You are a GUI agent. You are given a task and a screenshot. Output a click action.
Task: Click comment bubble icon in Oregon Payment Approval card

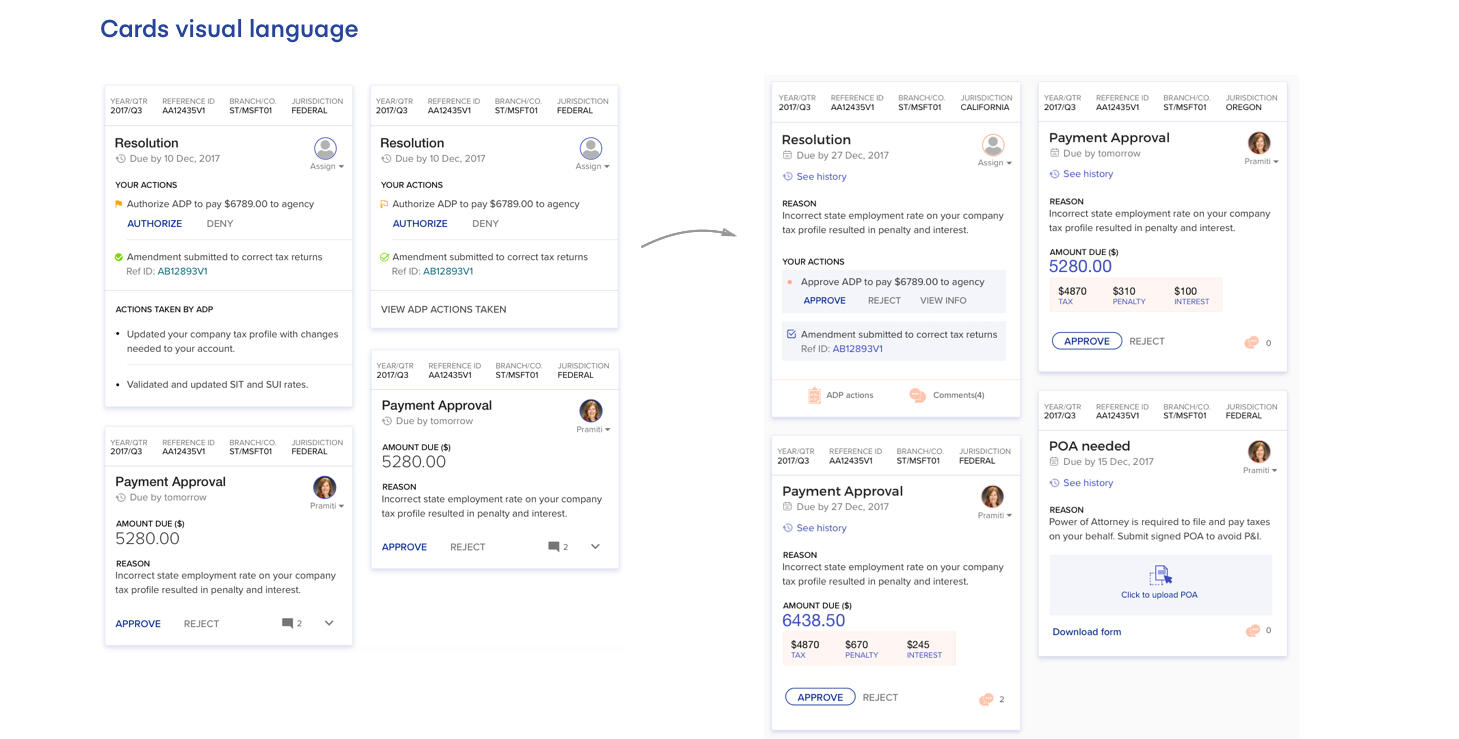[1252, 342]
